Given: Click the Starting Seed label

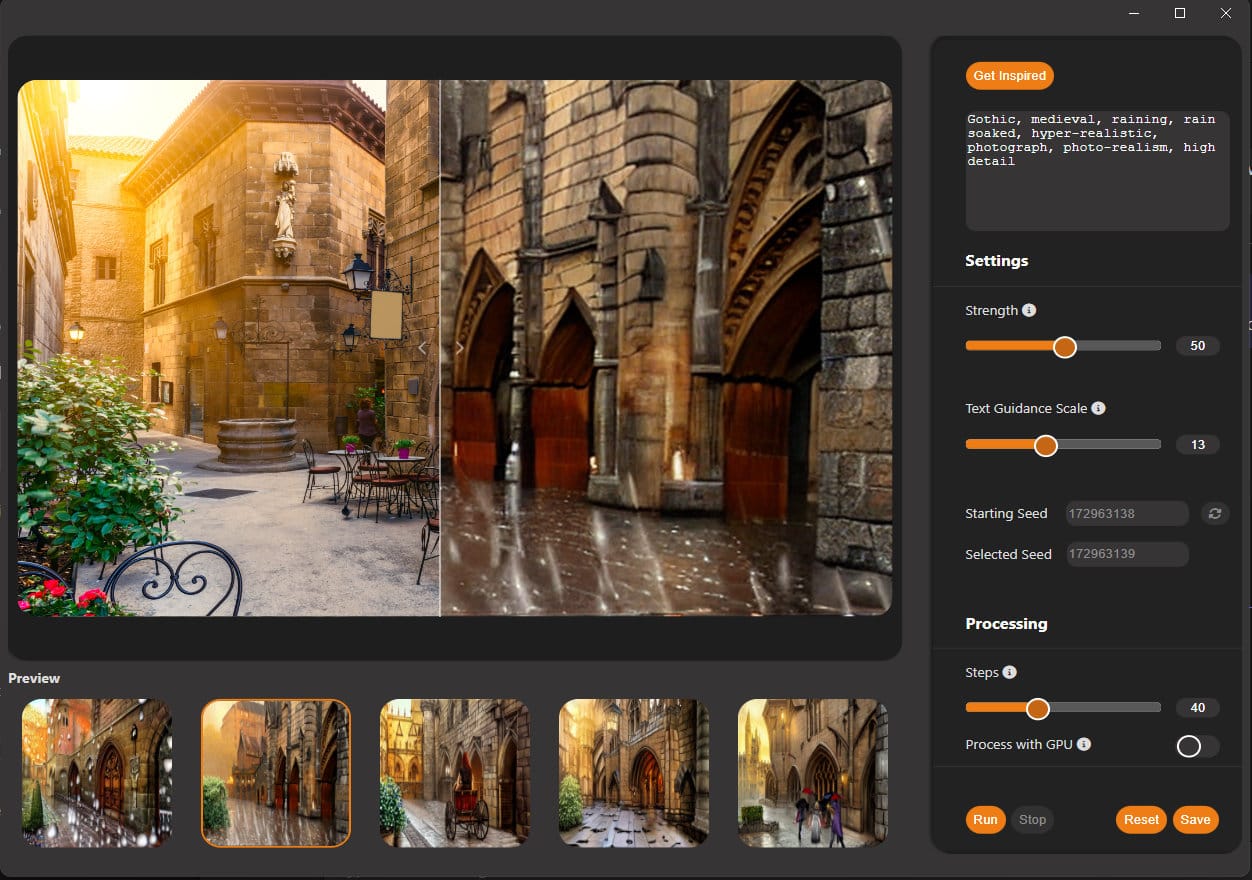Looking at the screenshot, I should pos(1006,513).
